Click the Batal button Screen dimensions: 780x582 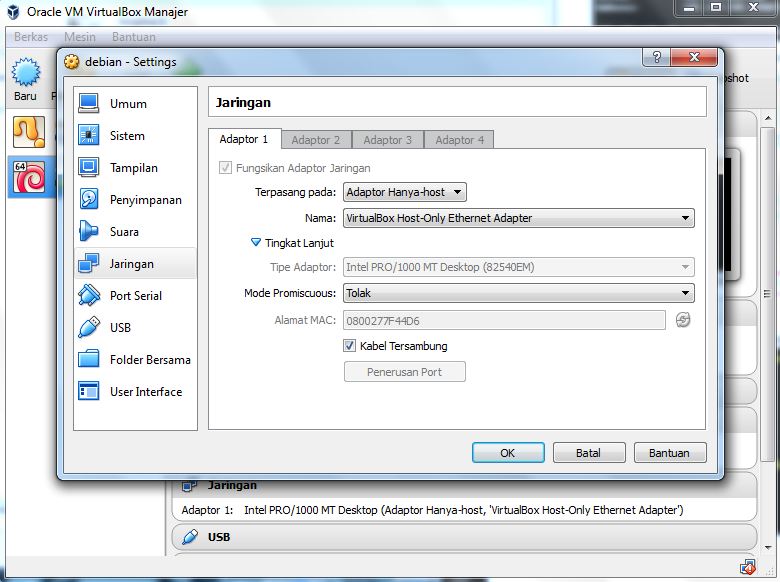pyautogui.click(x=588, y=453)
